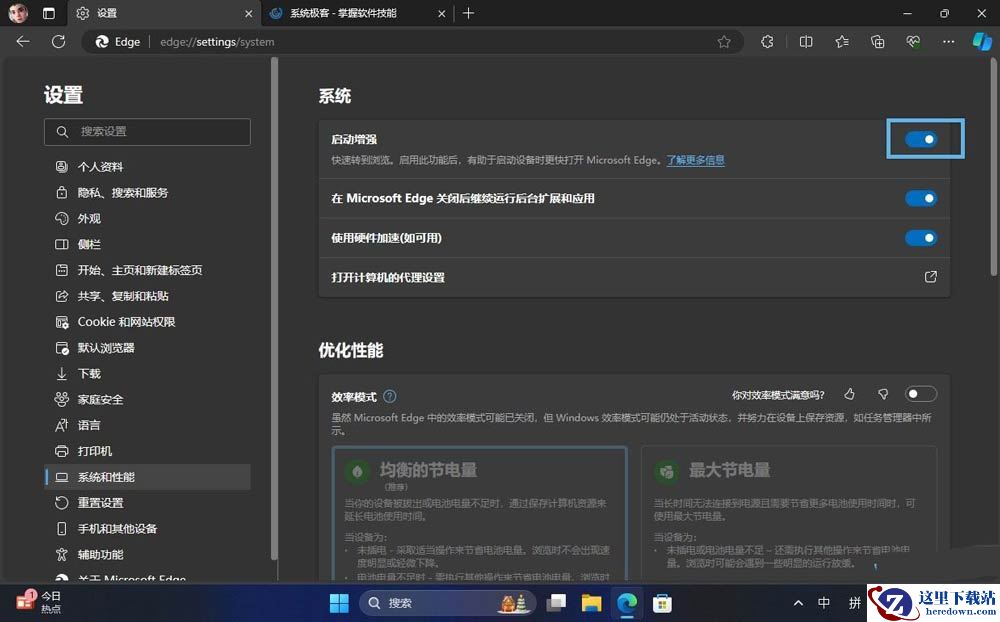Open proxy settings external link icon
The height and width of the screenshot is (622, 1000).
(930, 277)
